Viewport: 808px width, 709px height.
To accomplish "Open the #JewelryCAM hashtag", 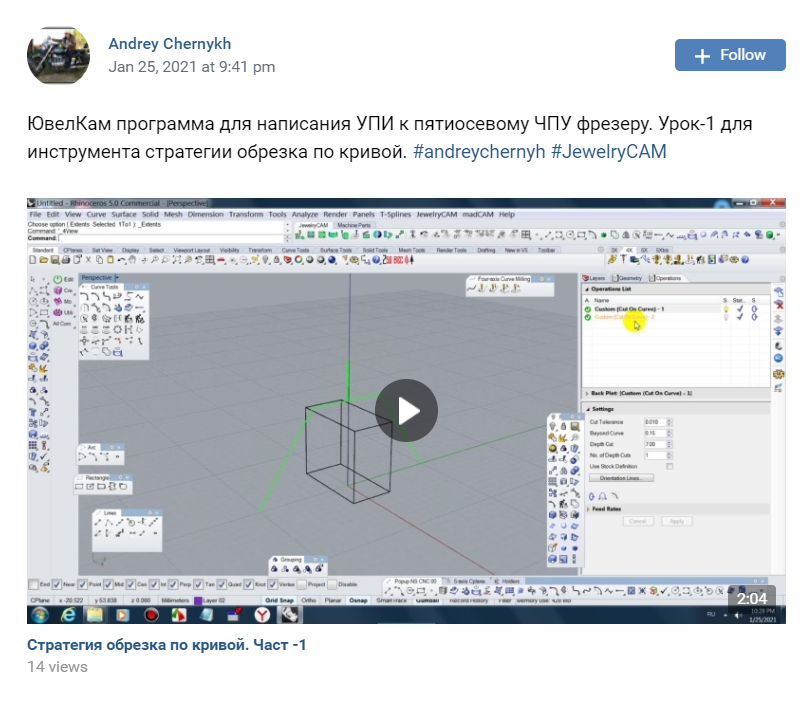I will (609, 151).
